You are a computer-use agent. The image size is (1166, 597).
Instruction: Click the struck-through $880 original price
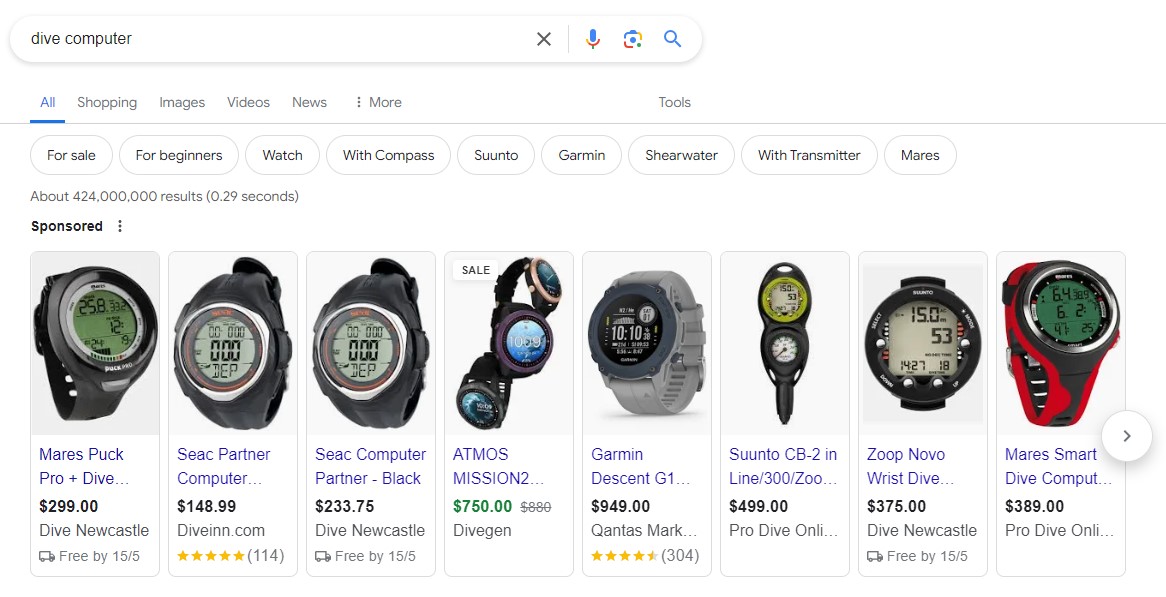pos(535,507)
